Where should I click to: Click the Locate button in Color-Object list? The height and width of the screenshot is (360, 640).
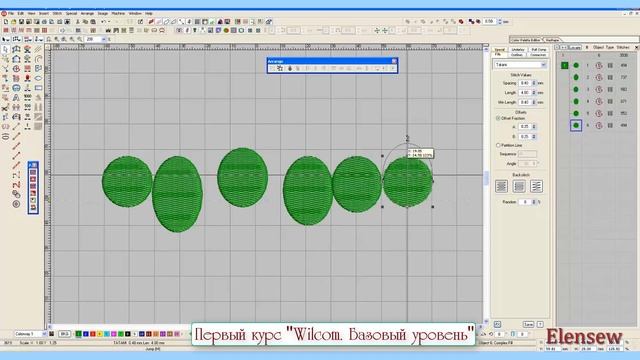coord(574,47)
